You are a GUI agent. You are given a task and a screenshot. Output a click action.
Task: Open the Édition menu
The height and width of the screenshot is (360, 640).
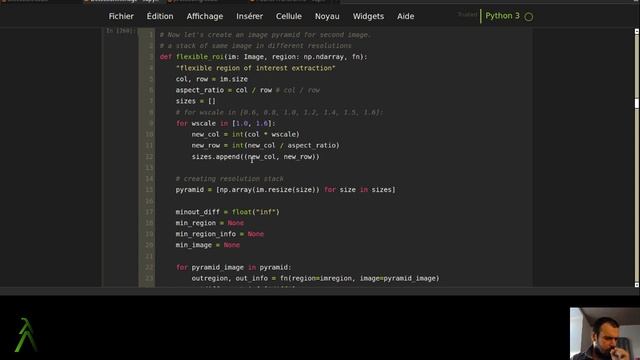(160, 16)
